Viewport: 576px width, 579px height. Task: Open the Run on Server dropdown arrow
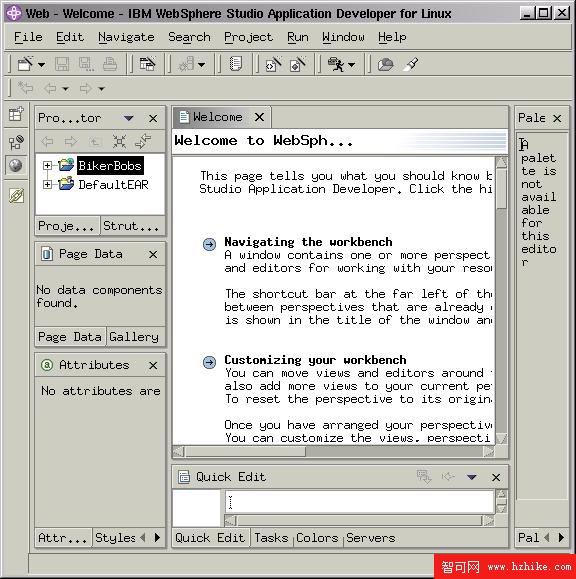tap(352, 65)
